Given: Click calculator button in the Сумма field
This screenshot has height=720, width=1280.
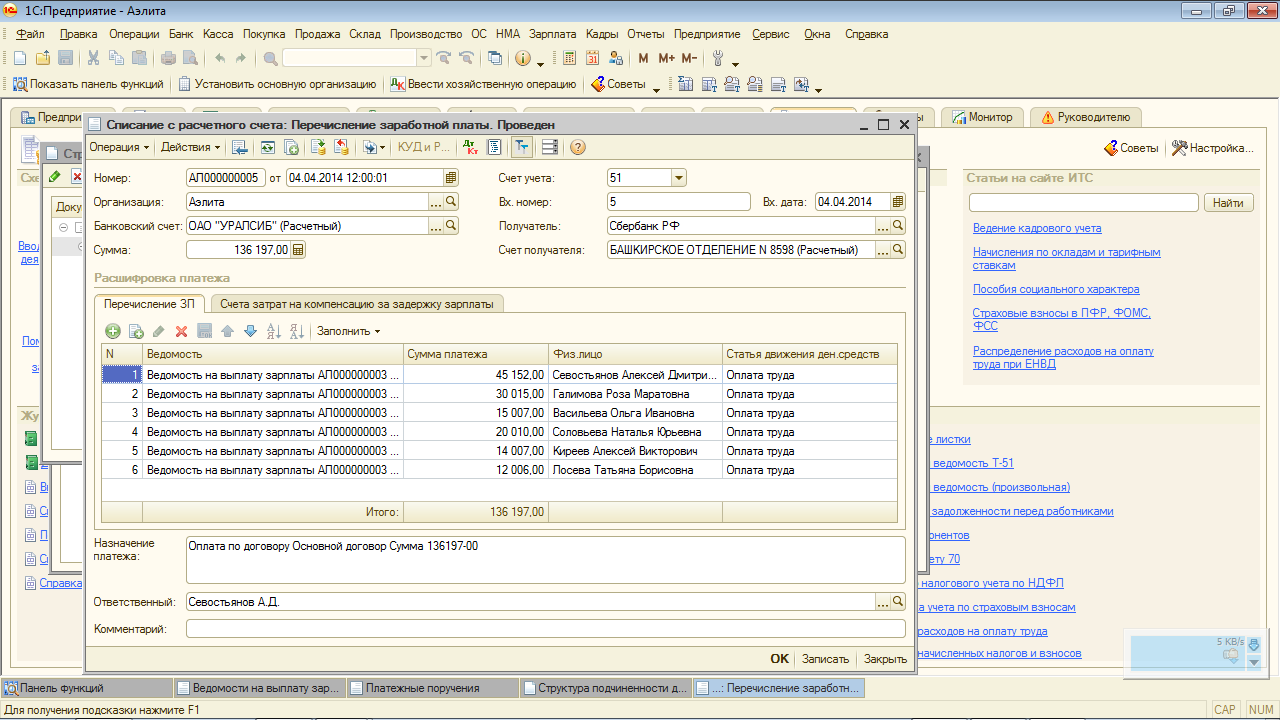Looking at the screenshot, I should pyautogui.click(x=298, y=250).
